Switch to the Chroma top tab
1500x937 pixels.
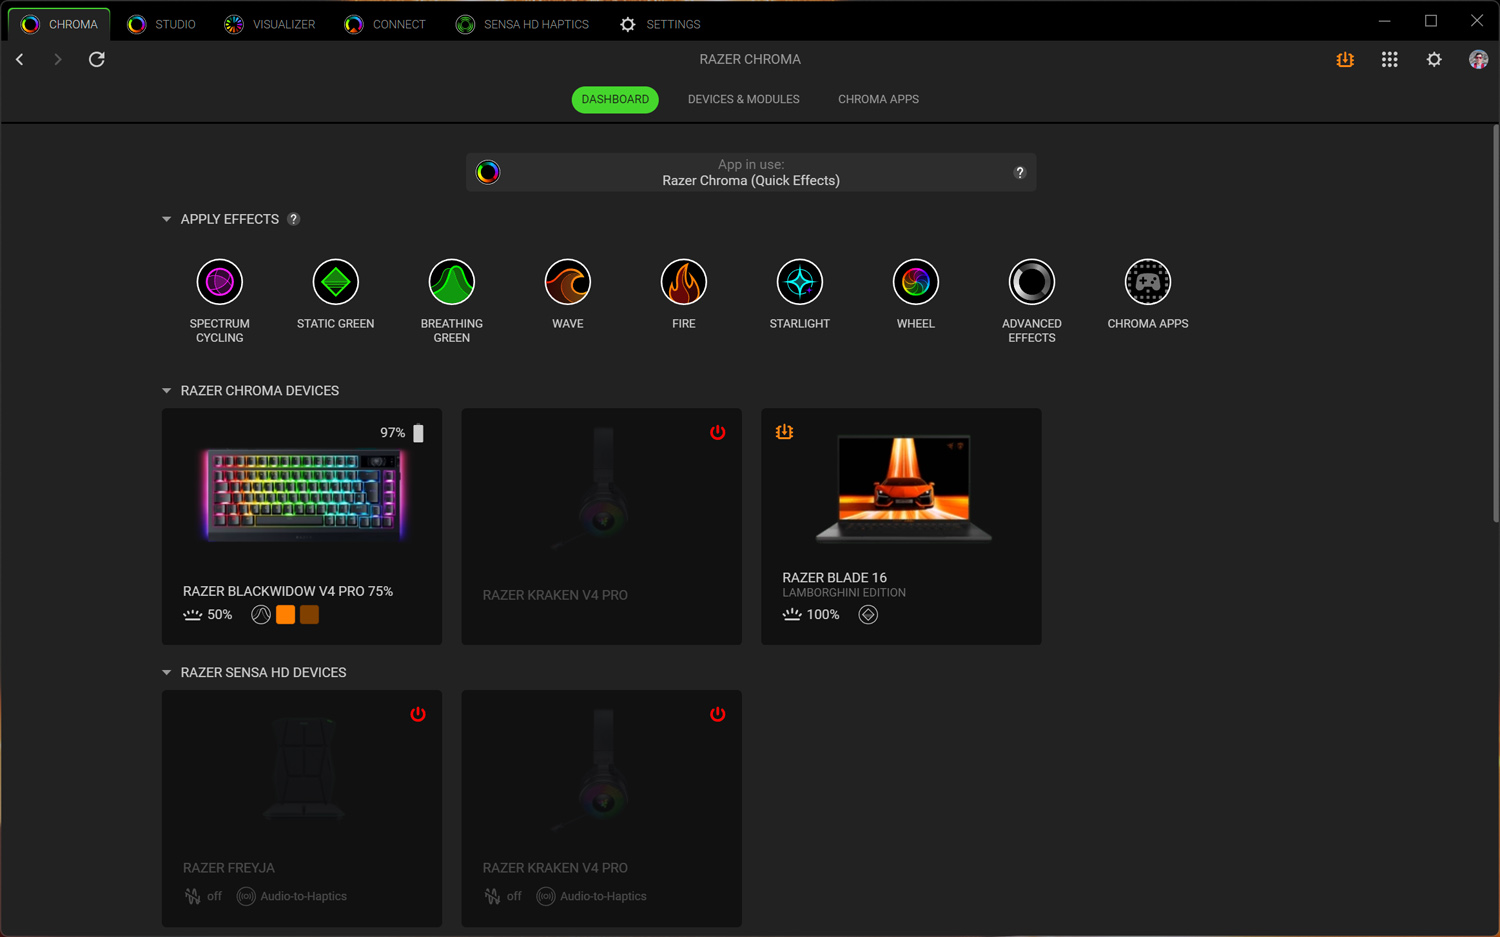pos(60,24)
